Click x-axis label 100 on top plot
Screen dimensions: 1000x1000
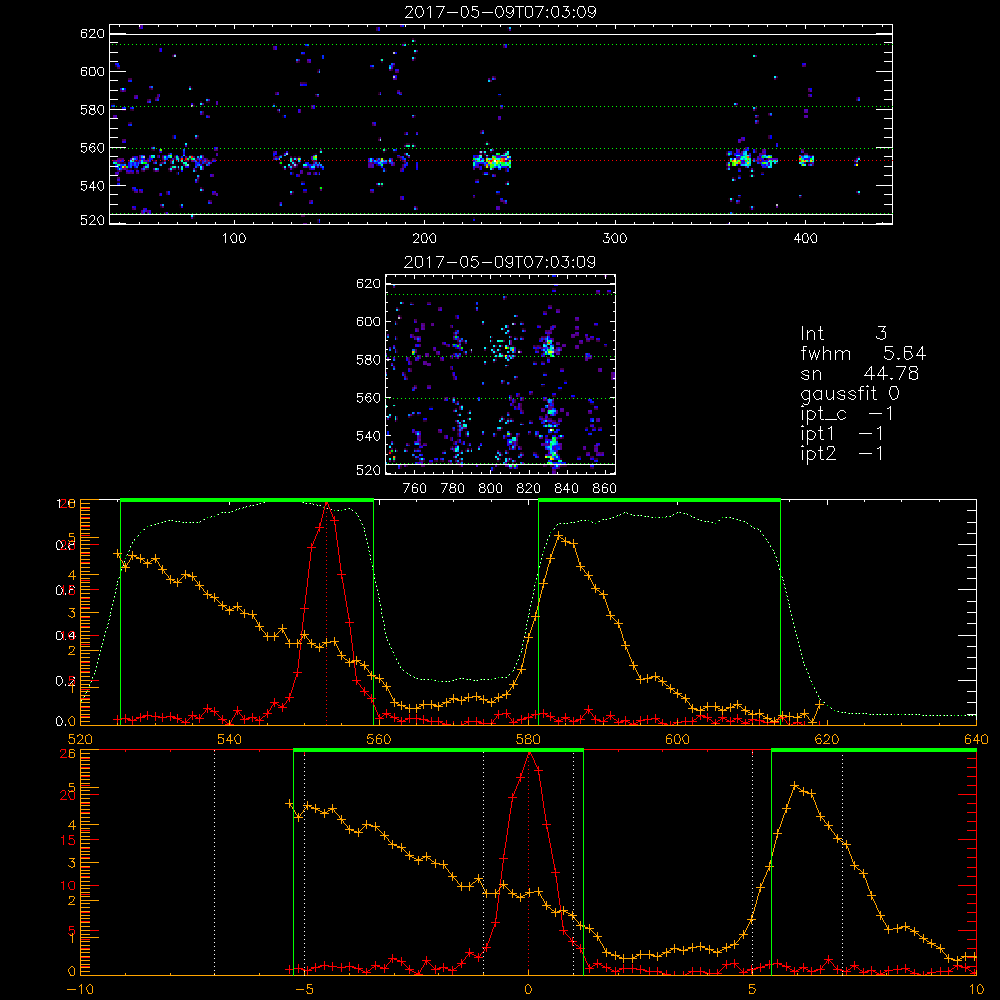point(234,239)
